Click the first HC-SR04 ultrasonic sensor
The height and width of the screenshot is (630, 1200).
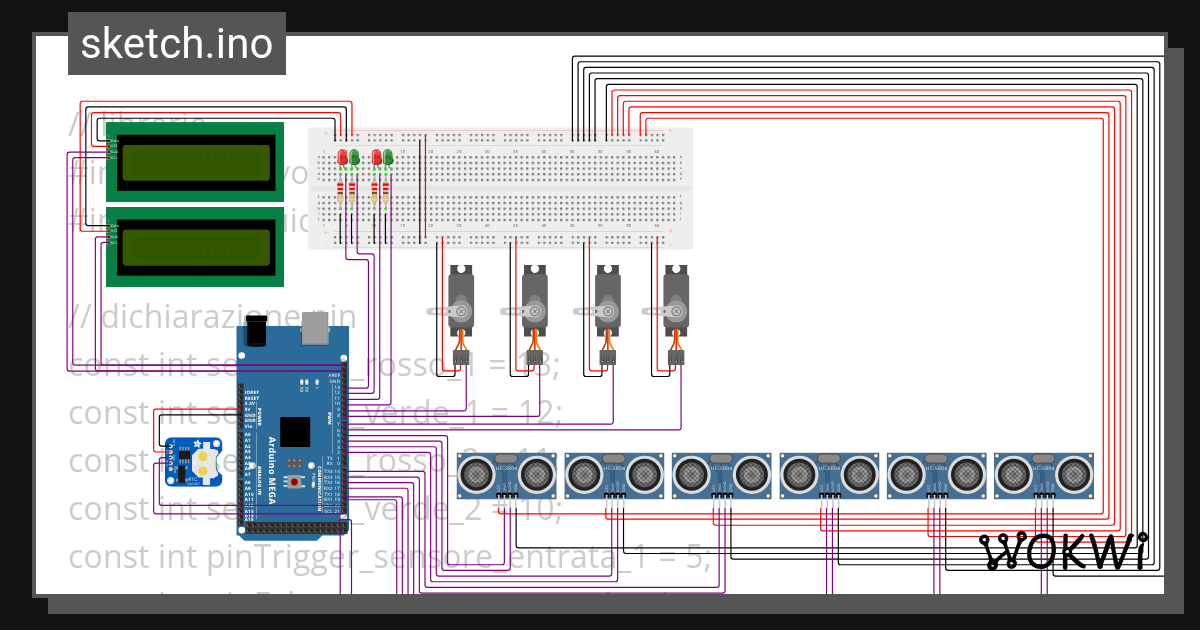click(505, 475)
